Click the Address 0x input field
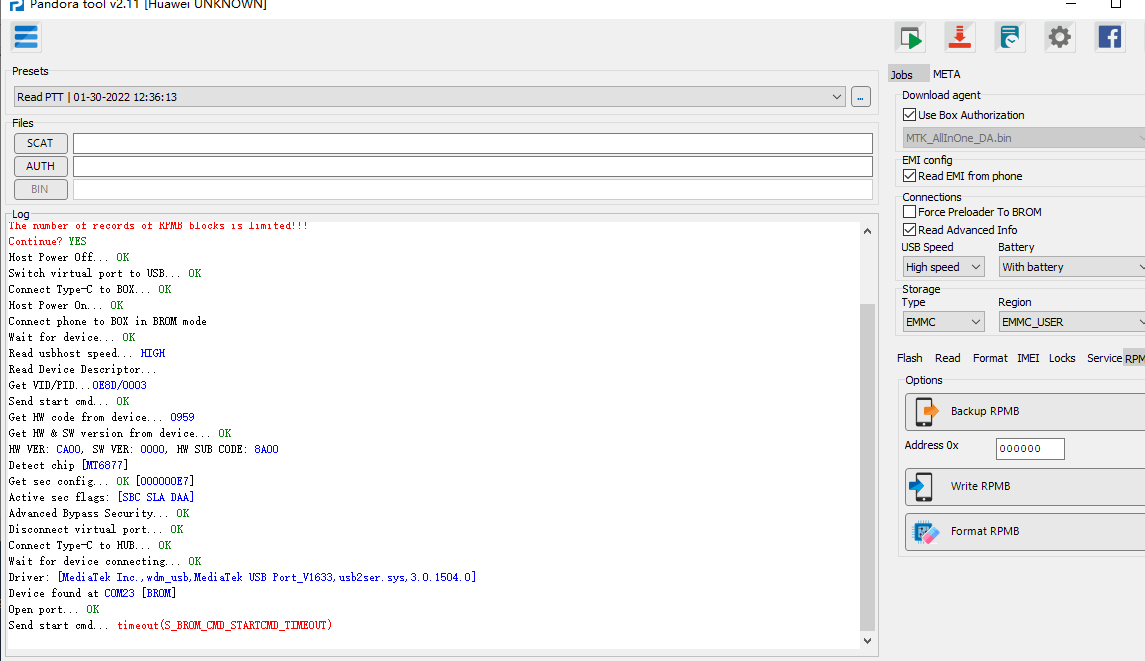This screenshot has width=1145, height=661. point(1030,448)
